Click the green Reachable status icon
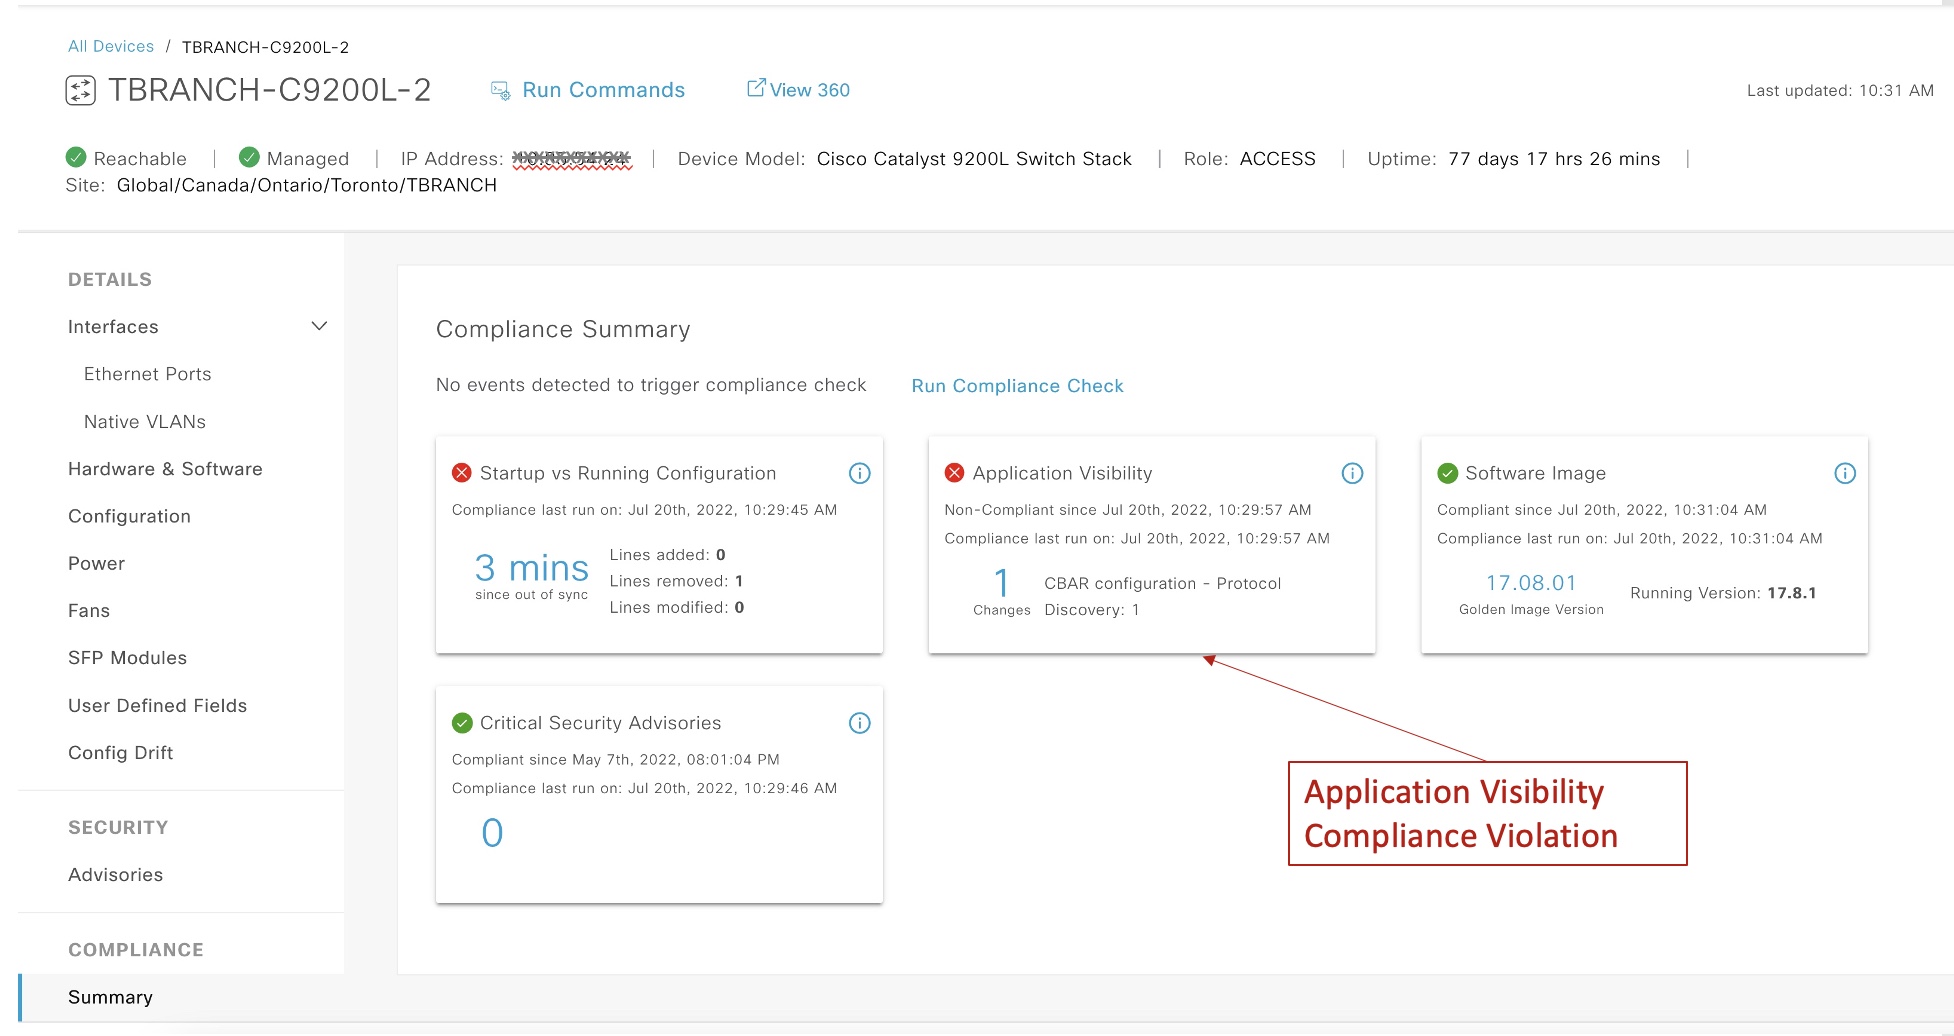1954x1036 pixels. (x=76, y=158)
